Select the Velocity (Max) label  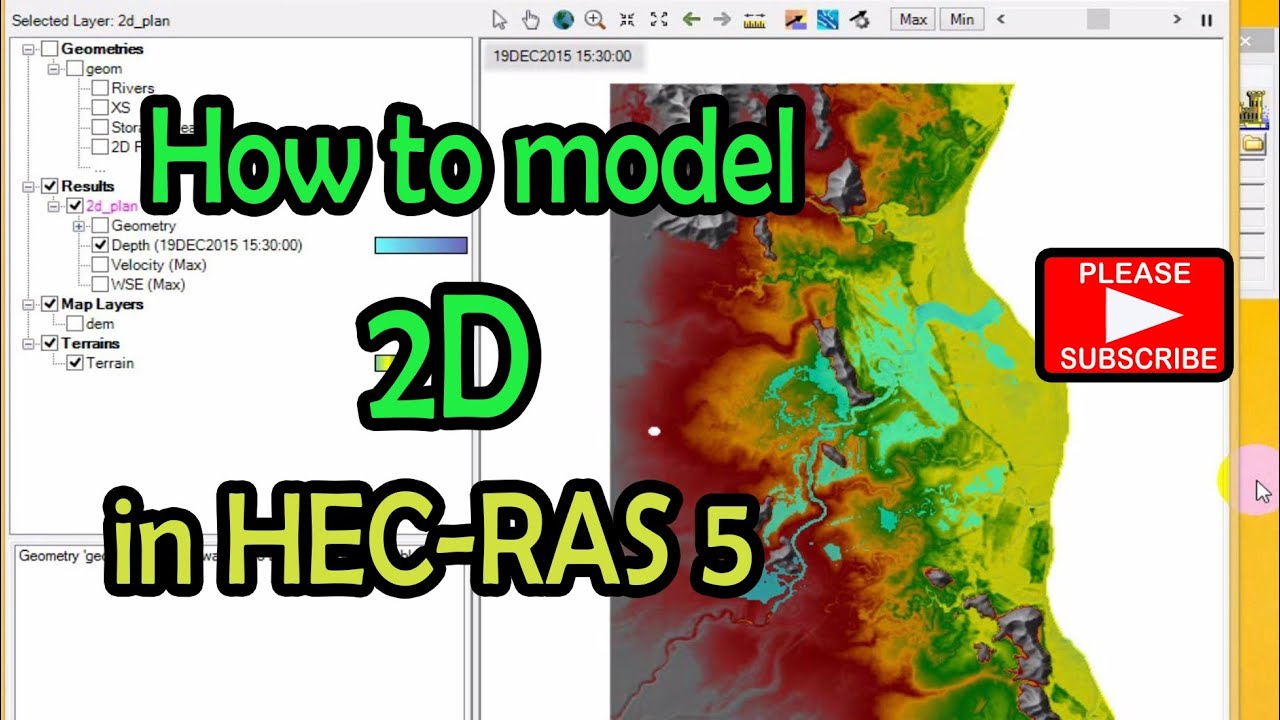coord(159,265)
